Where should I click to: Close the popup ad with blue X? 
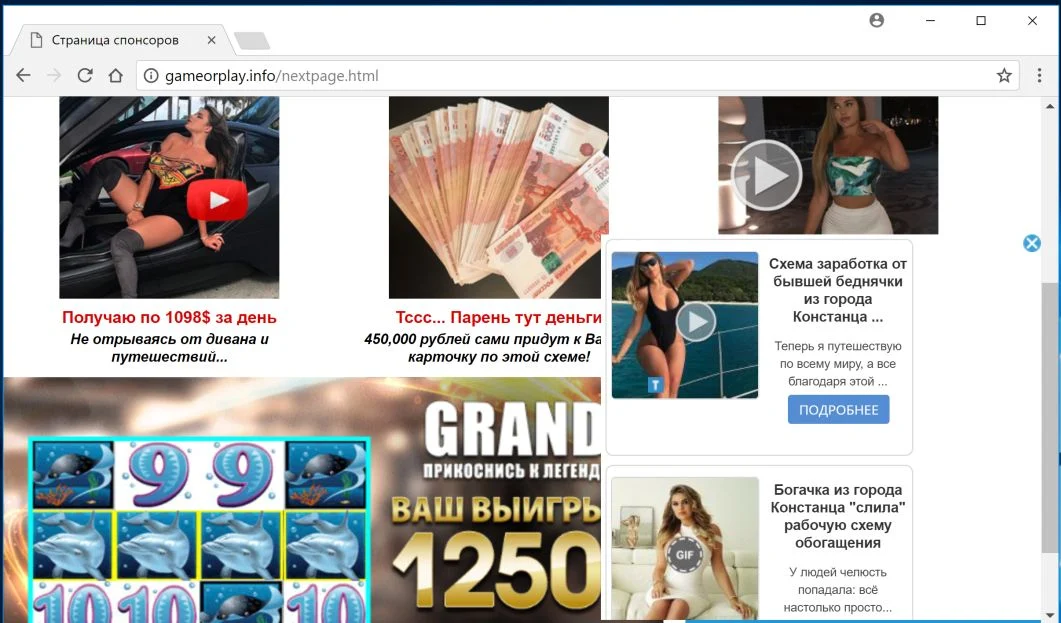pyautogui.click(x=1032, y=243)
